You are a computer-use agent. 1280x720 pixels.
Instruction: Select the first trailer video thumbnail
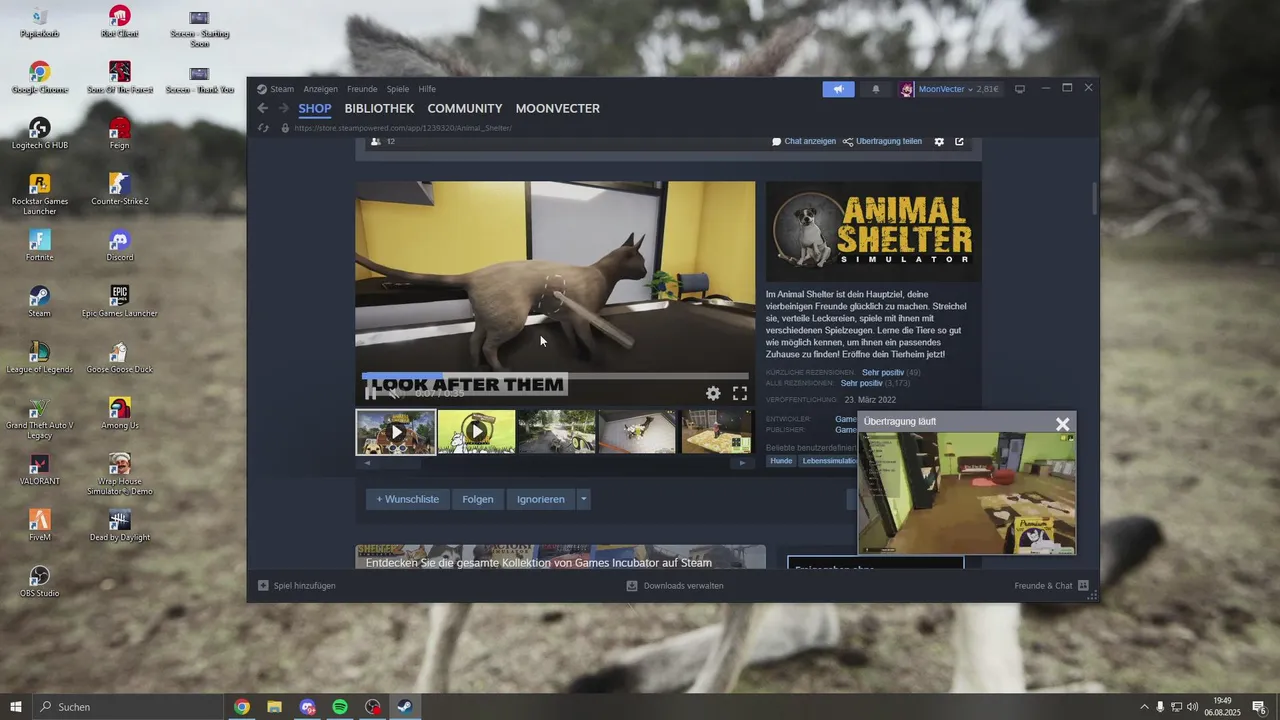396,432
